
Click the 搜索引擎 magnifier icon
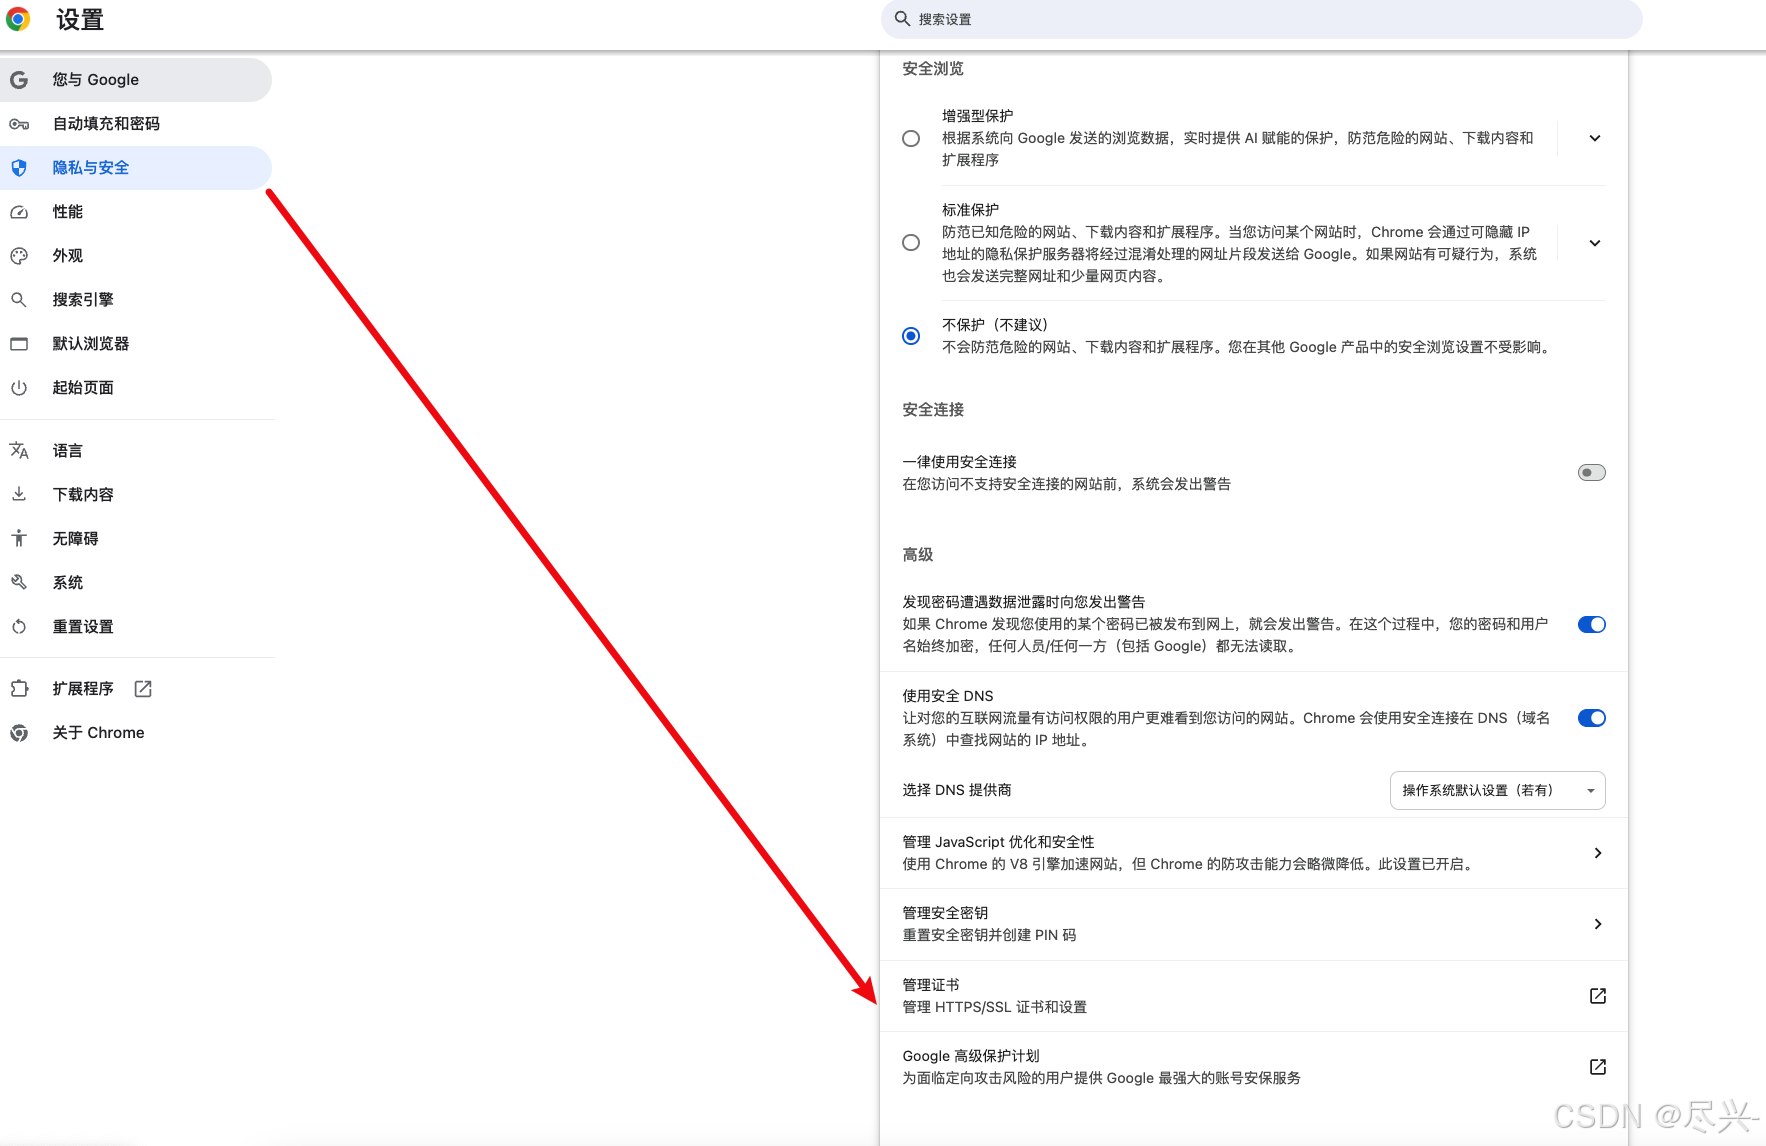pyautogui.click(x=20, y=299)
